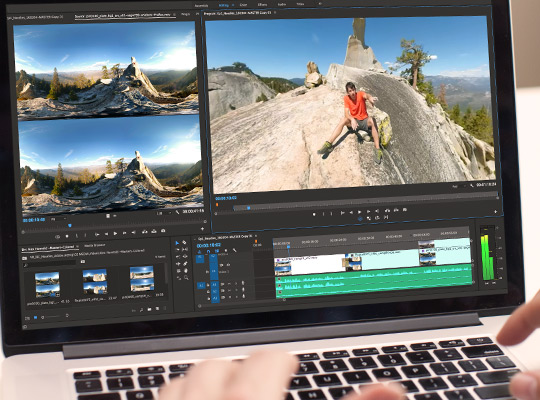This screenshot has width=540, height=400.
Task: Select the Hand tool in tools panel
Action: [x=186, y=270]
